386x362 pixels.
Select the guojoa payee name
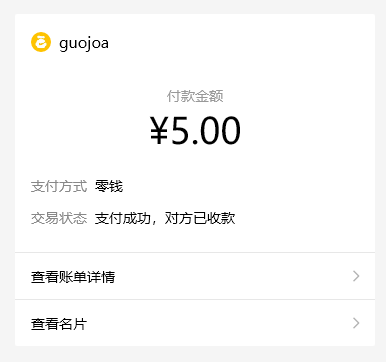click(84, 43)
